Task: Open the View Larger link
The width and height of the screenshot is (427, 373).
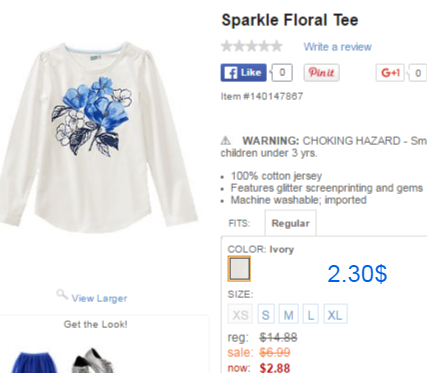Action: (99, 298)
